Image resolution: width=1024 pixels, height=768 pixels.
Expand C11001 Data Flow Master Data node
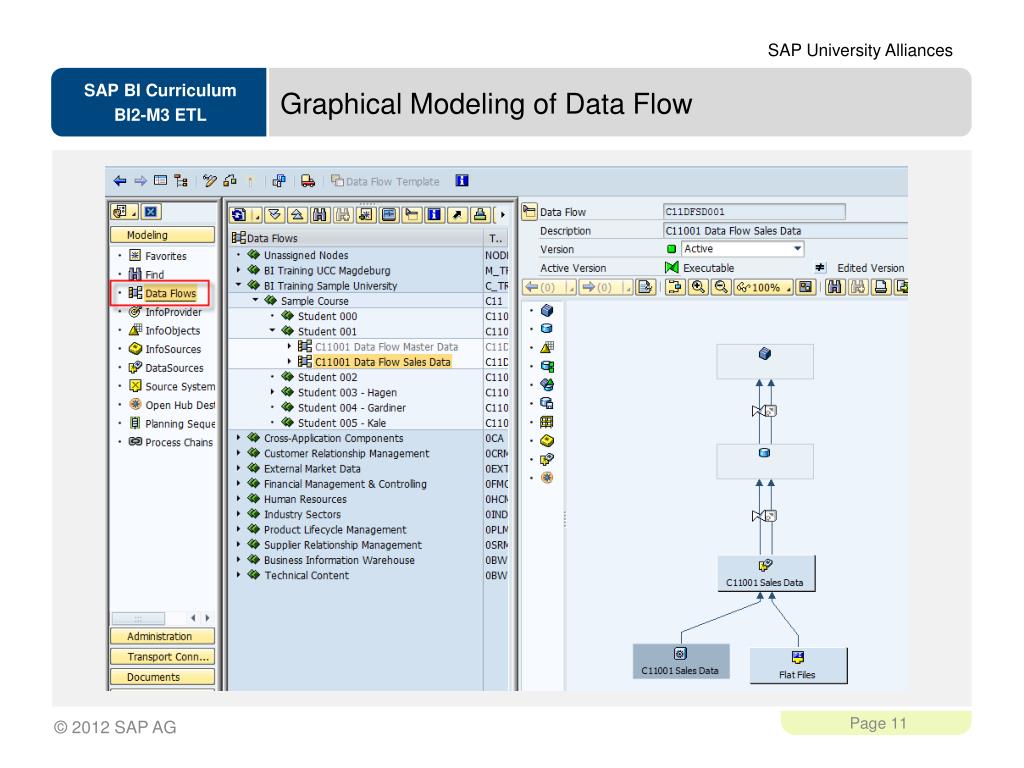tap(289, 346)
